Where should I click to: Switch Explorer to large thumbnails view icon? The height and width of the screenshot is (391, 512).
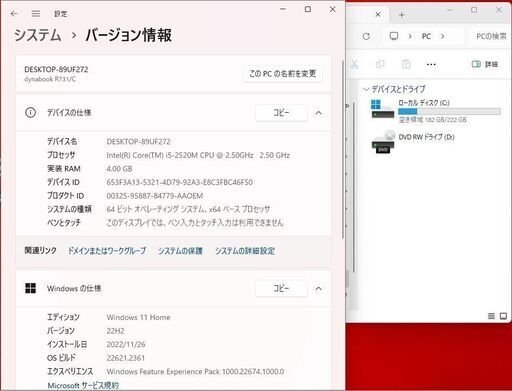[503, 316]
